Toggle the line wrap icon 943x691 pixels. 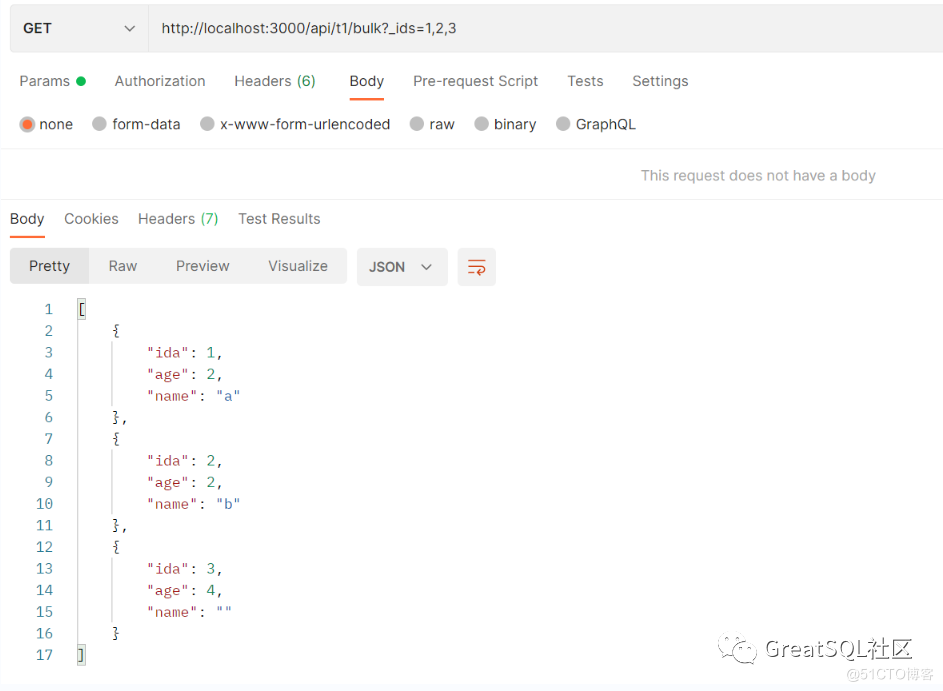click(x=476, y=266)
